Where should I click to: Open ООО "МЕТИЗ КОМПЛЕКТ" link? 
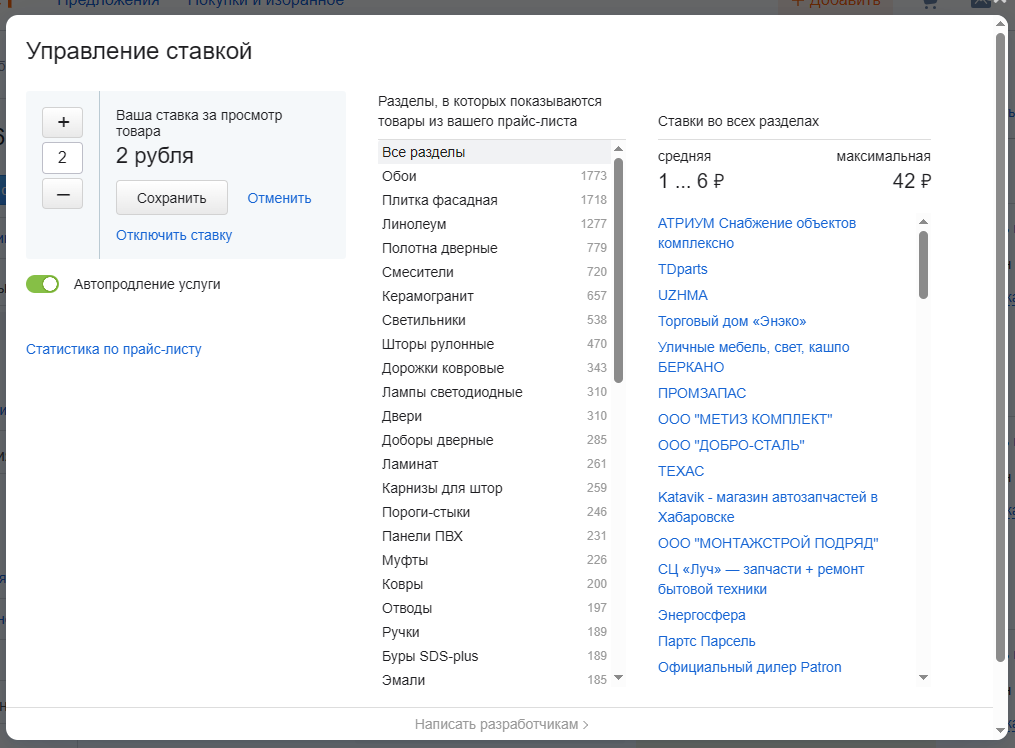pos(744,419)
